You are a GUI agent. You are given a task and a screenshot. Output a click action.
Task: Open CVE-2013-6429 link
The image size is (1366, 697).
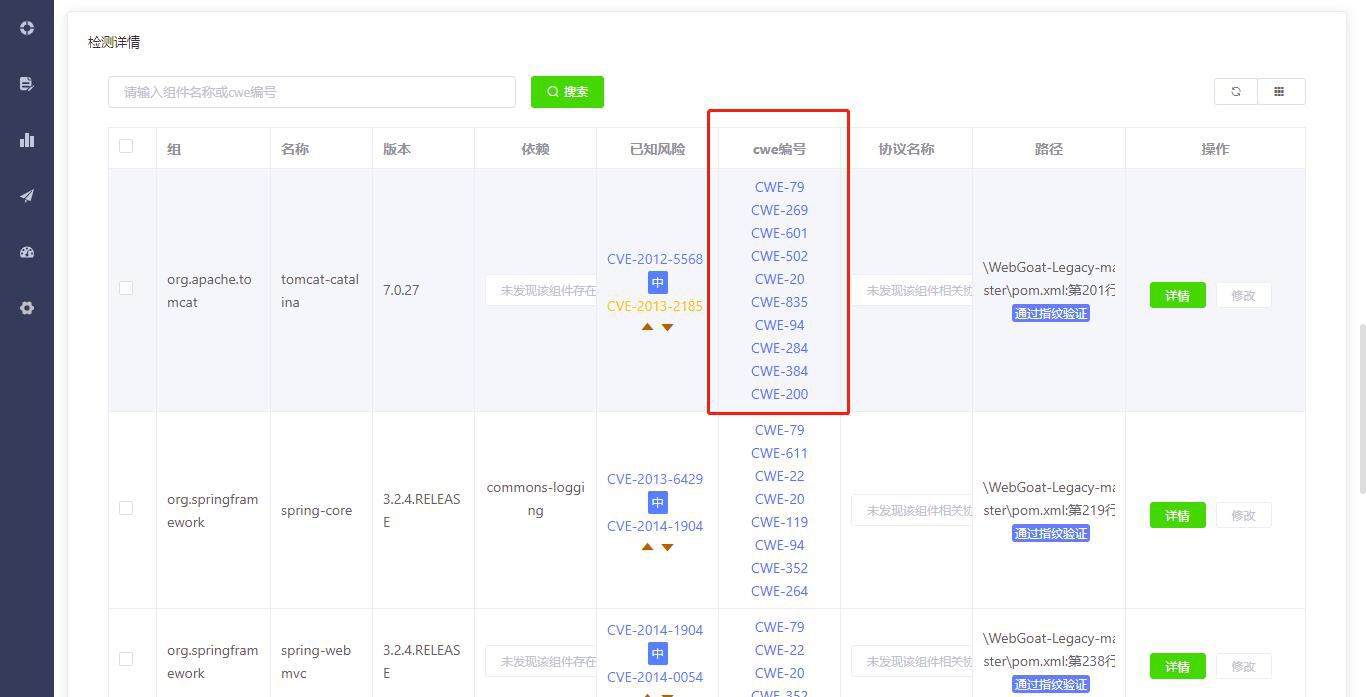click(655, 479)
